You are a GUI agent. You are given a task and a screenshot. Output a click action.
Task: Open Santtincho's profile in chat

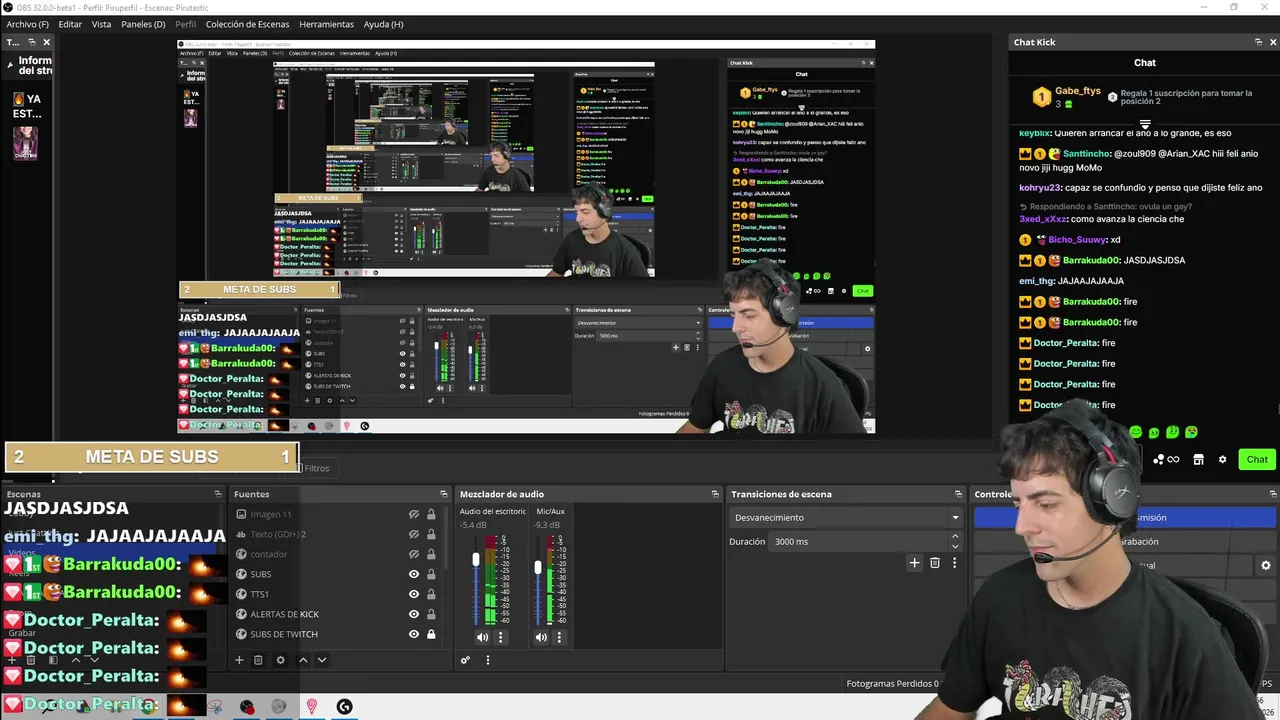[x=1087, y=154]
